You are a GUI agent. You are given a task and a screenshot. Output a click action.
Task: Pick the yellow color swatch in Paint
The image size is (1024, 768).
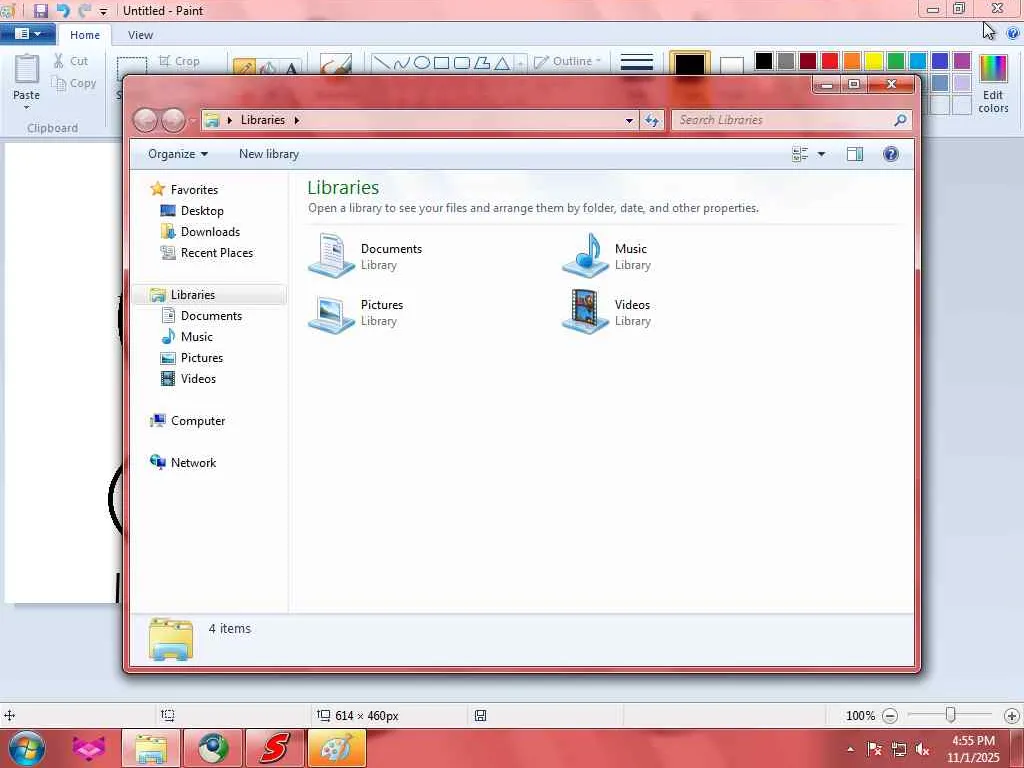874,61
